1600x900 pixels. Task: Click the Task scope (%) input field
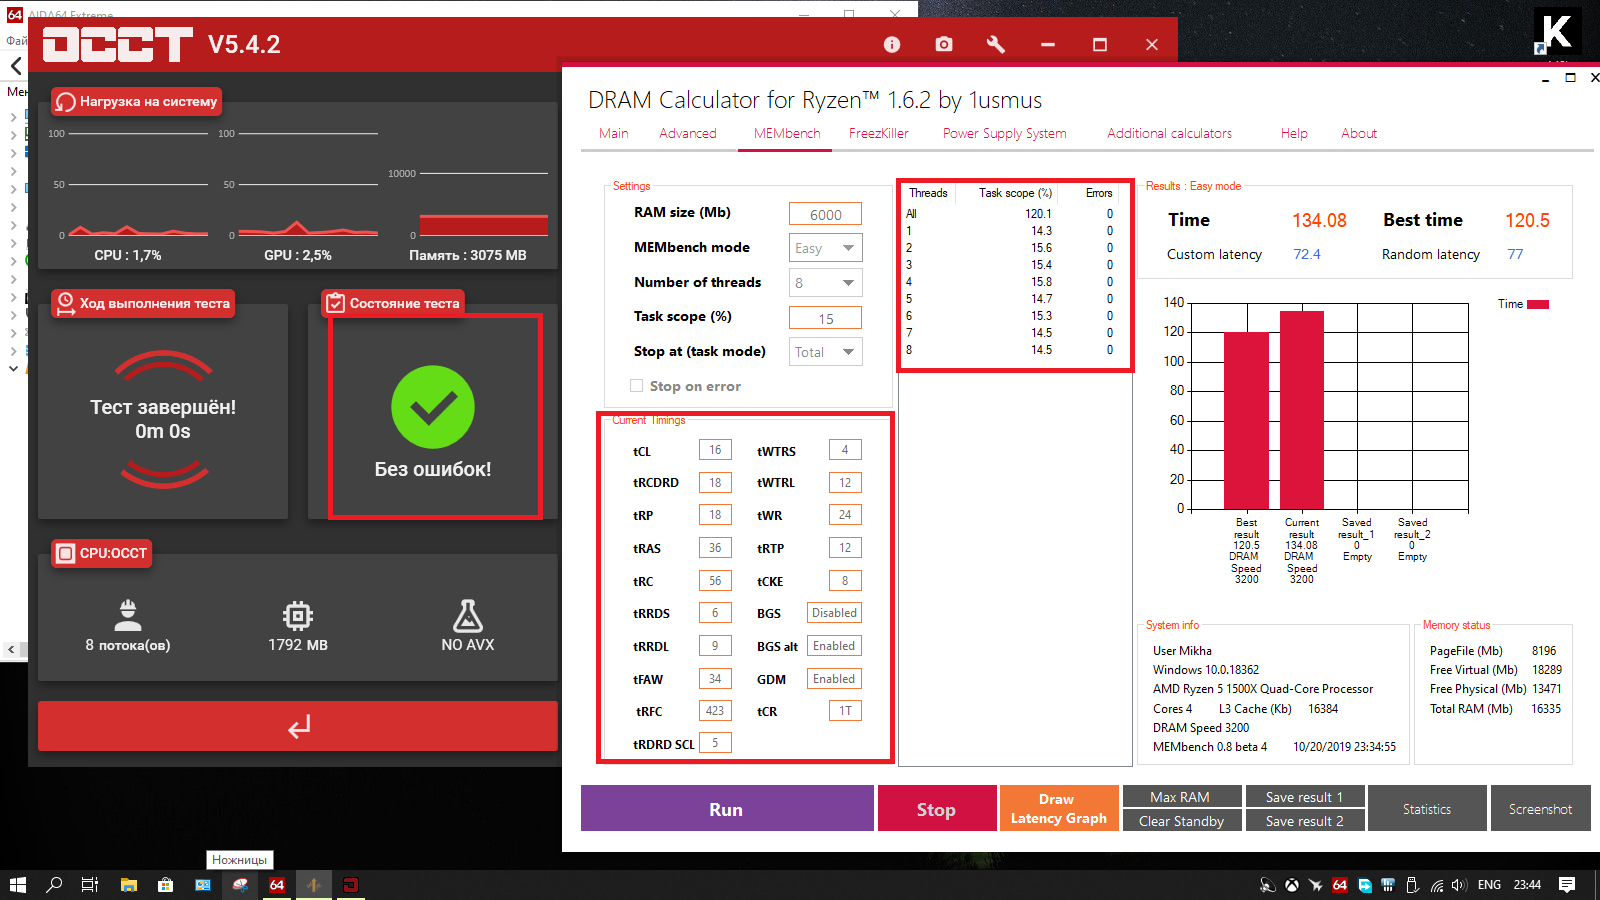826,318
